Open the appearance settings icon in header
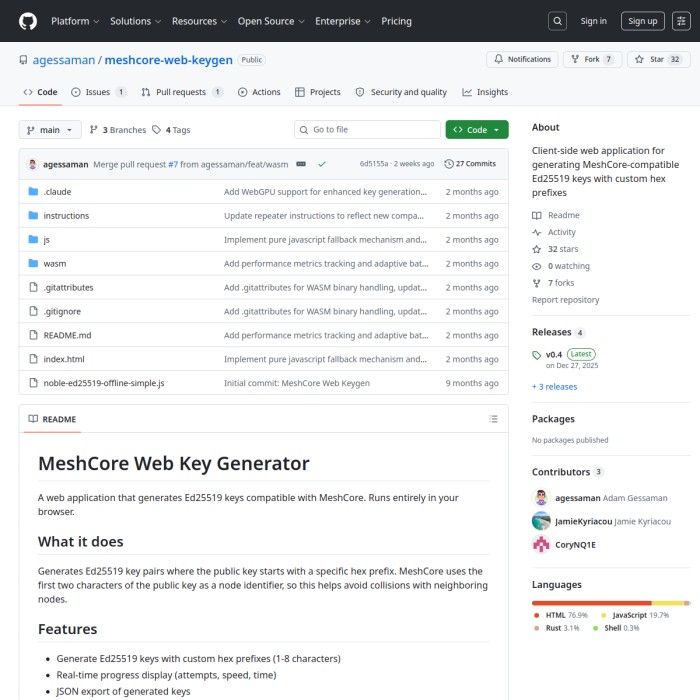The width and height of the screenshot is (700, 700). click(681, 21)
